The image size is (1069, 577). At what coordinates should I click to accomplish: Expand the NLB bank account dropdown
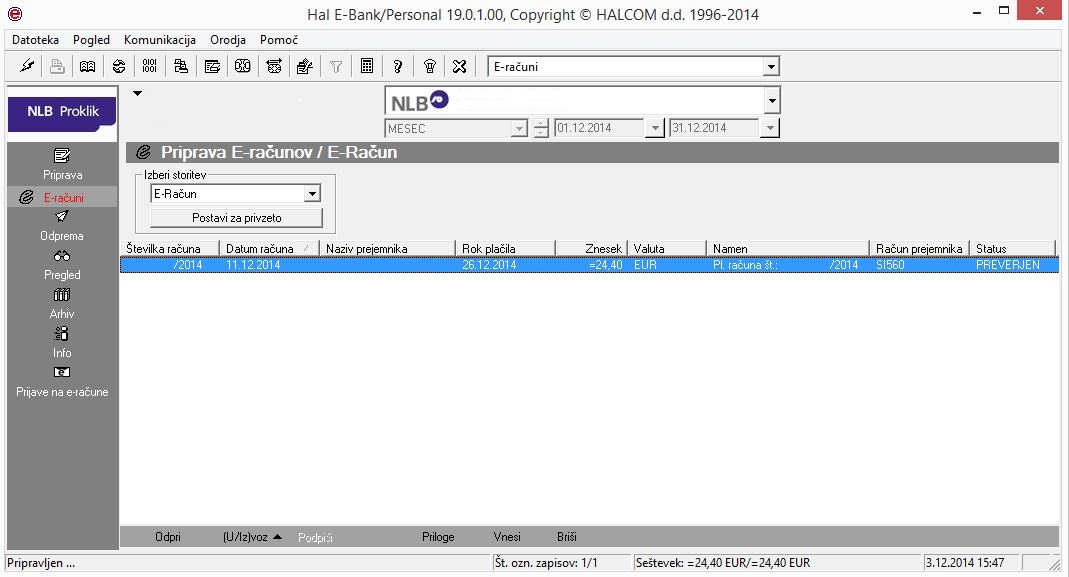772,101
